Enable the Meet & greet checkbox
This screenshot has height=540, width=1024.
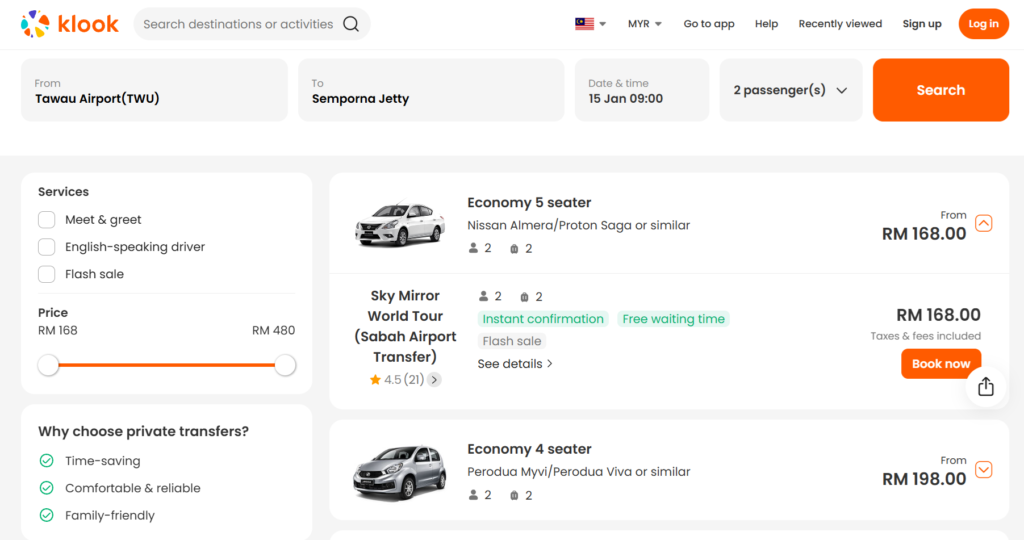[x=47, y=220]
